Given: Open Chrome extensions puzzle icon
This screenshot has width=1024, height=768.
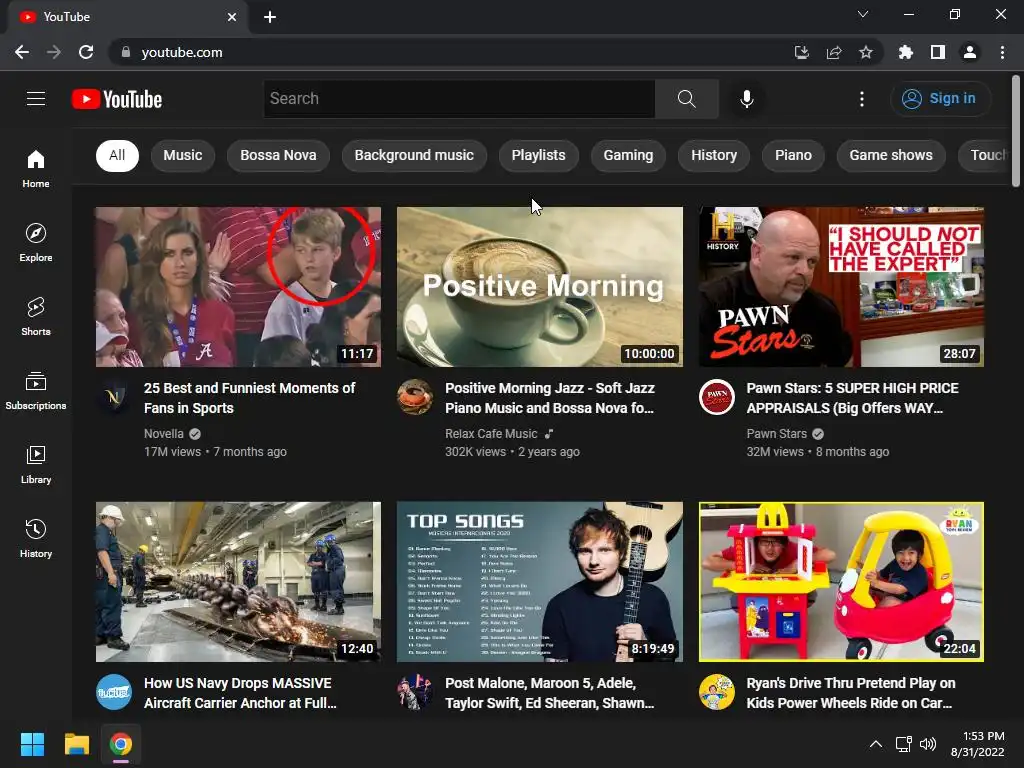Looking at the screenshot, I should (905, 52).
